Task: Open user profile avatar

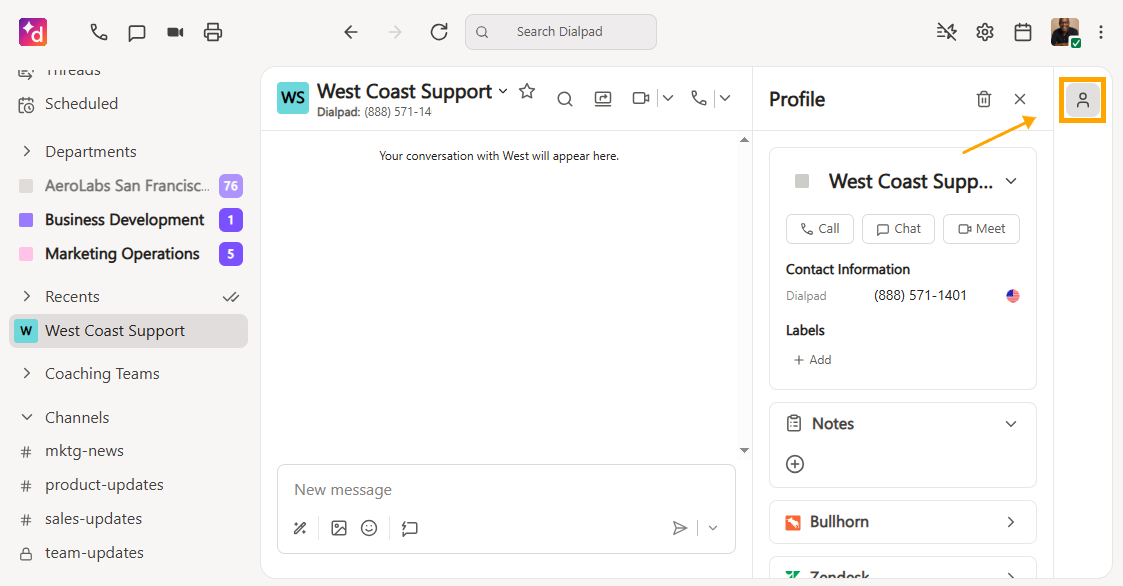Action: click(x=1065, y=32)
